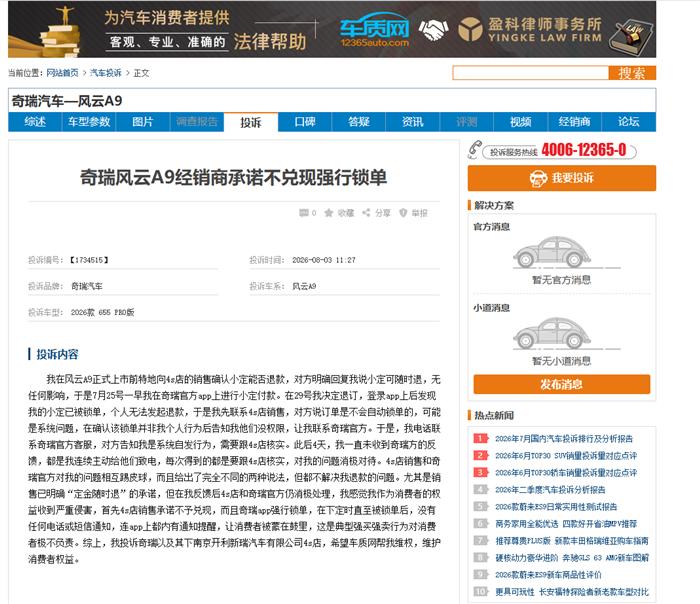
Task: Click the hotline number 4006-12365-0
Action: pos(583,150)
